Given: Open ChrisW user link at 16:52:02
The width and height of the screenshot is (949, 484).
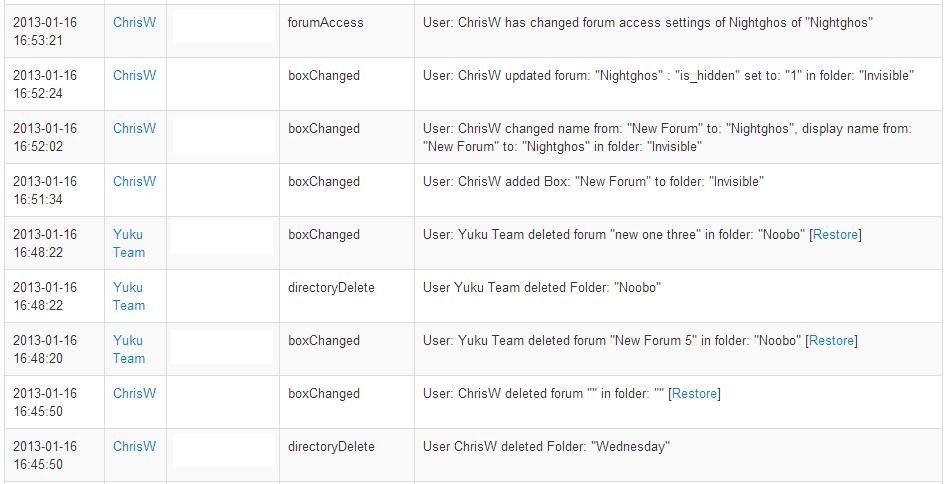Looking at the screenshot, I should pos(134,128).
